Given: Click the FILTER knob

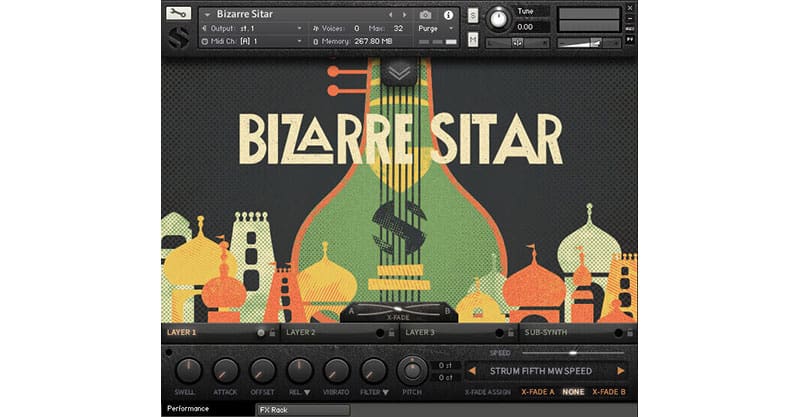Looking at the screenshot, I should click(373, 371).
